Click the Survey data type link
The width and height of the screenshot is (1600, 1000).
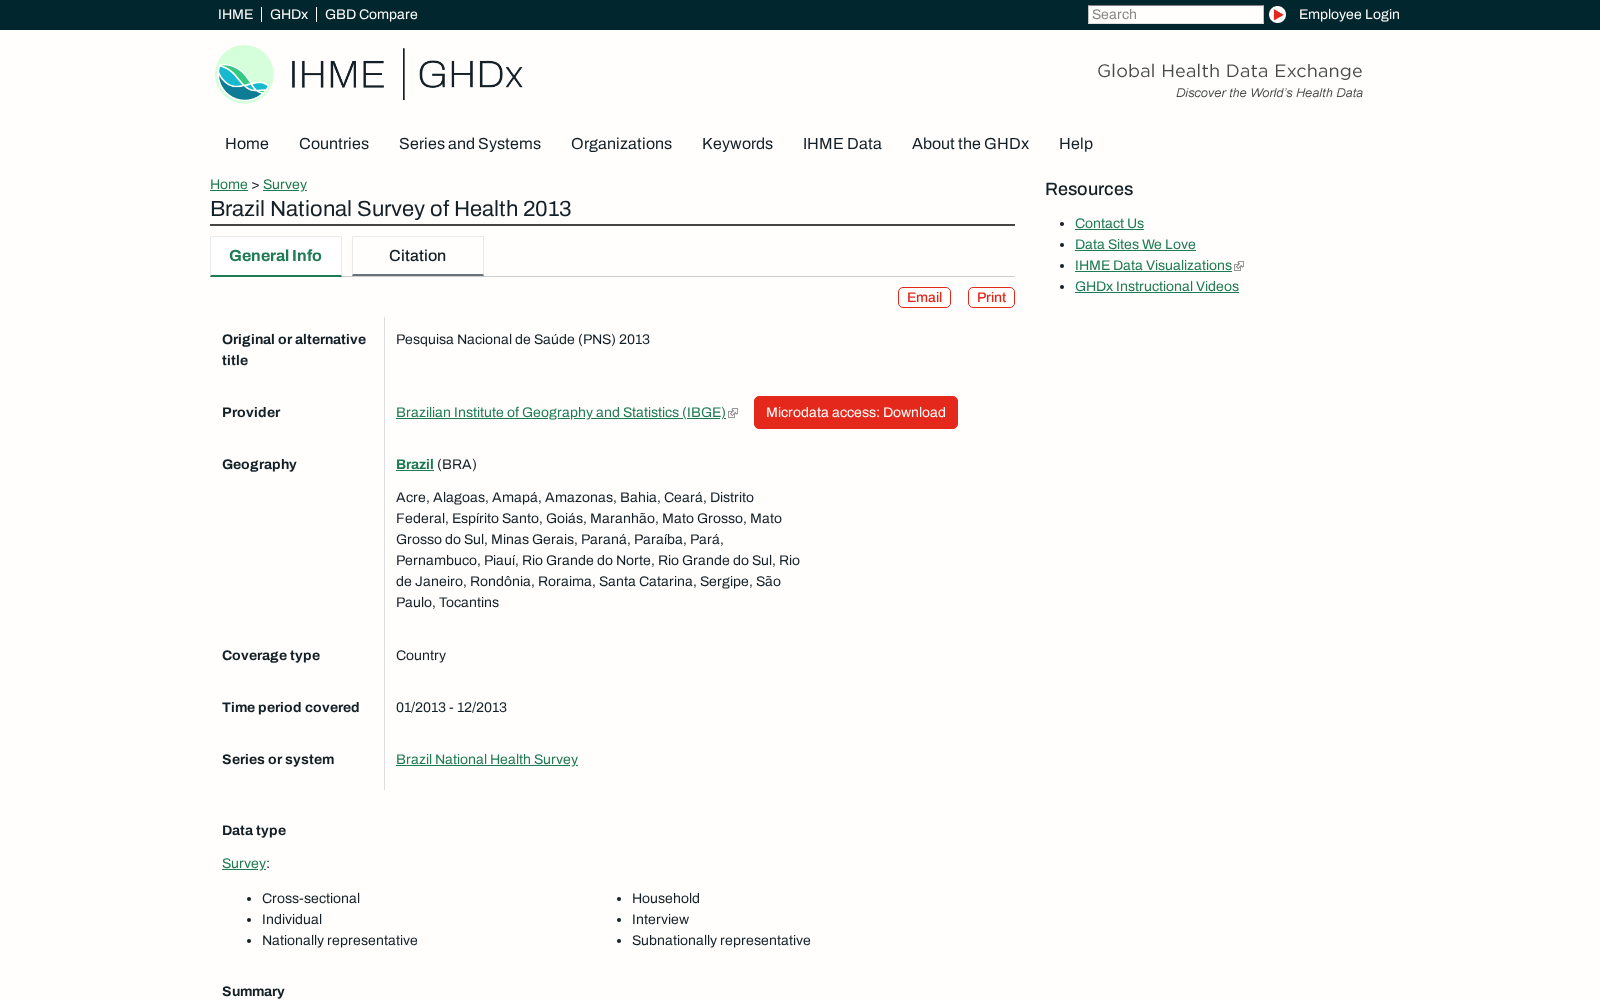pyautogui.click(x=244, y=863)
